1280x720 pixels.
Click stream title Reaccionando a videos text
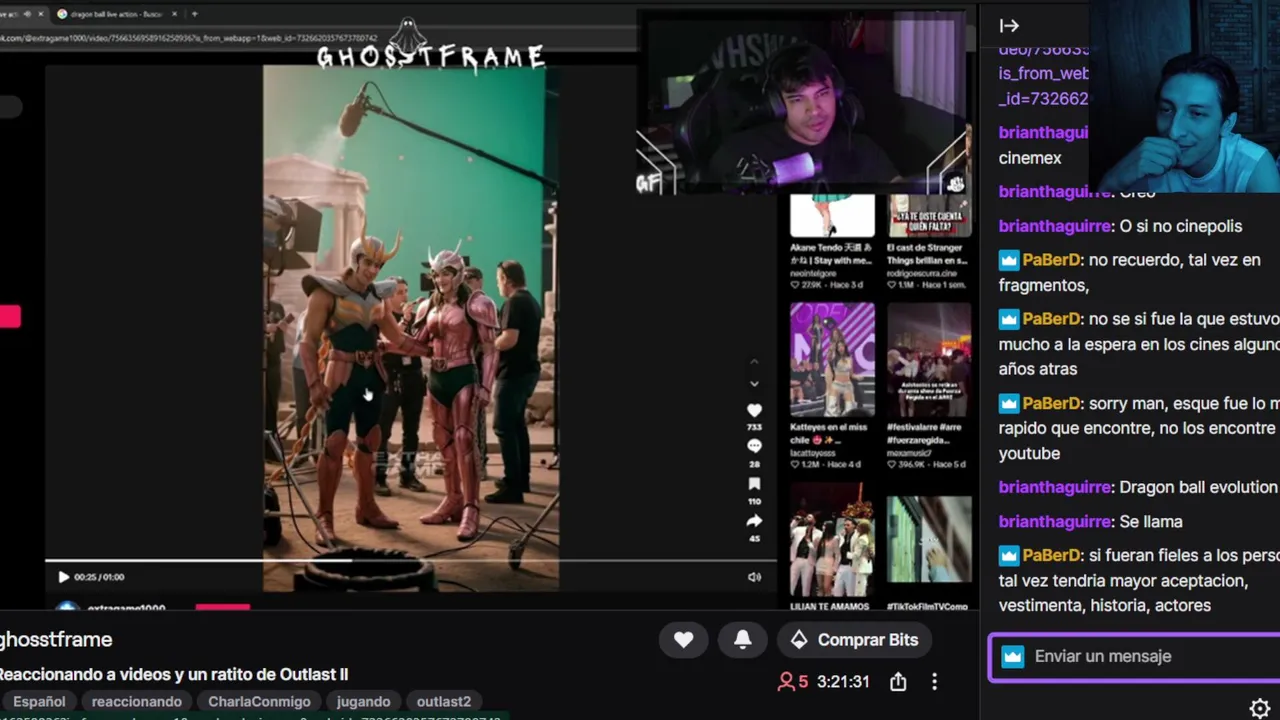click(174, 675)
